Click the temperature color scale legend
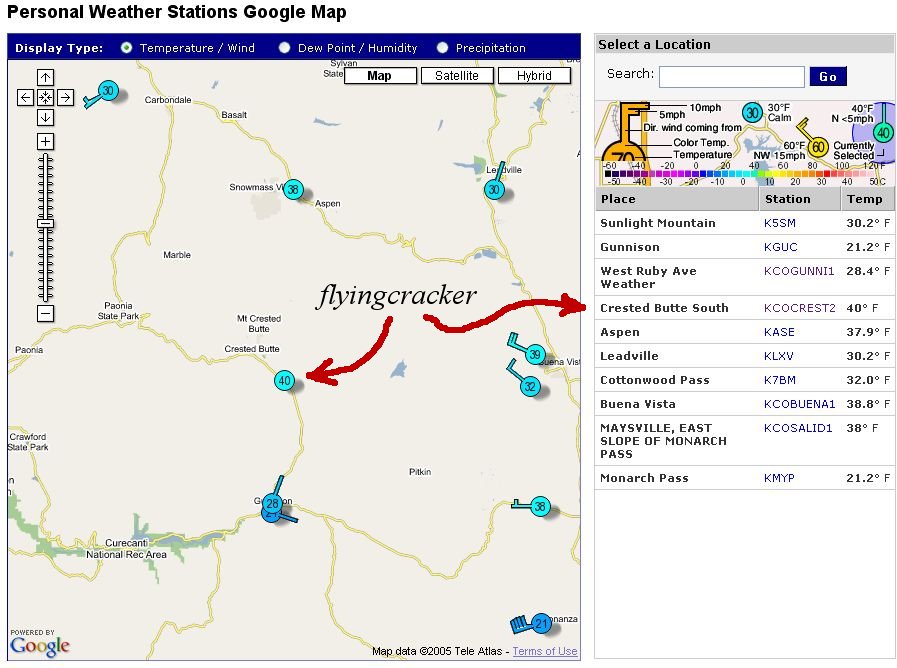Screen dimensions: 897x668 pos(745,173)
